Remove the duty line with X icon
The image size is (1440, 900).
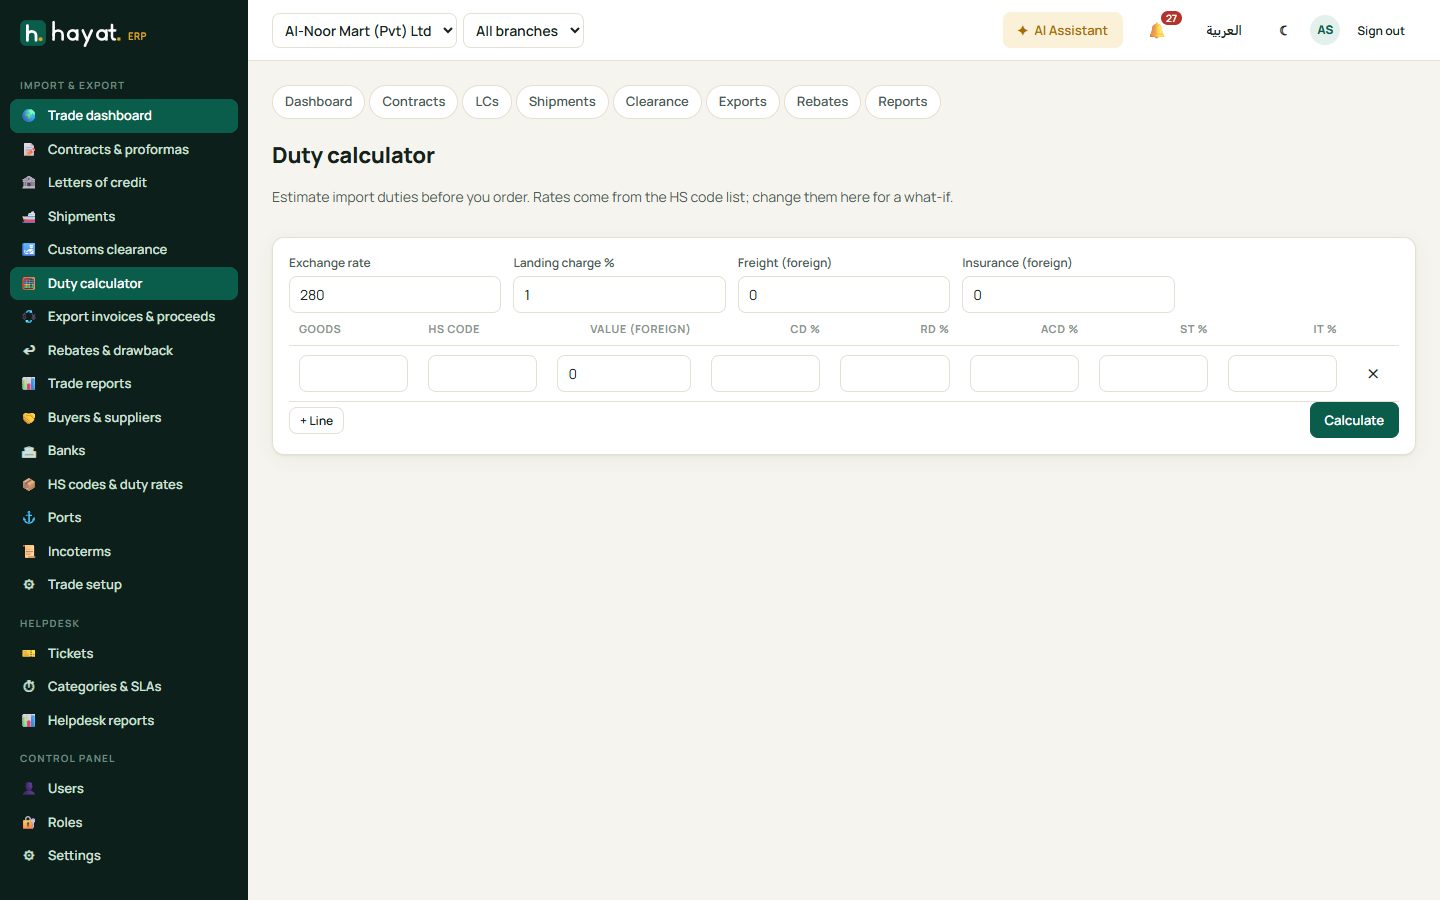coord(1373,374)
